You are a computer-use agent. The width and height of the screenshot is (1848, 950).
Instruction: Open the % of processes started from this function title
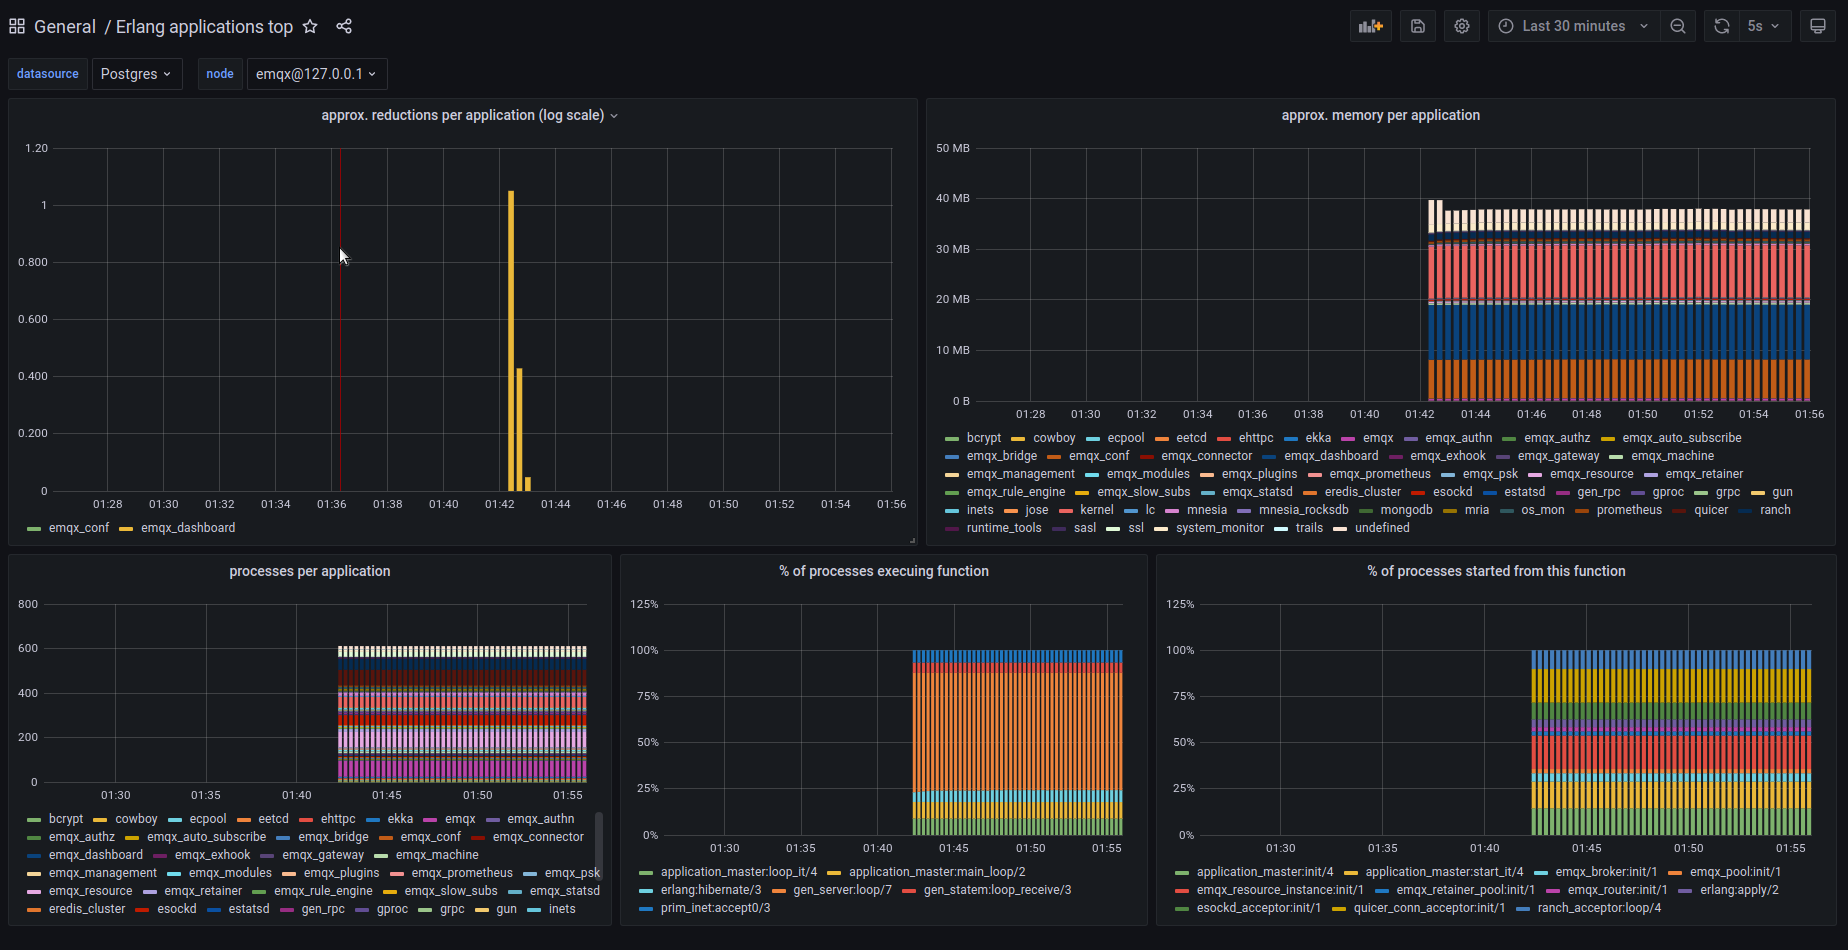coord(1496,571)
